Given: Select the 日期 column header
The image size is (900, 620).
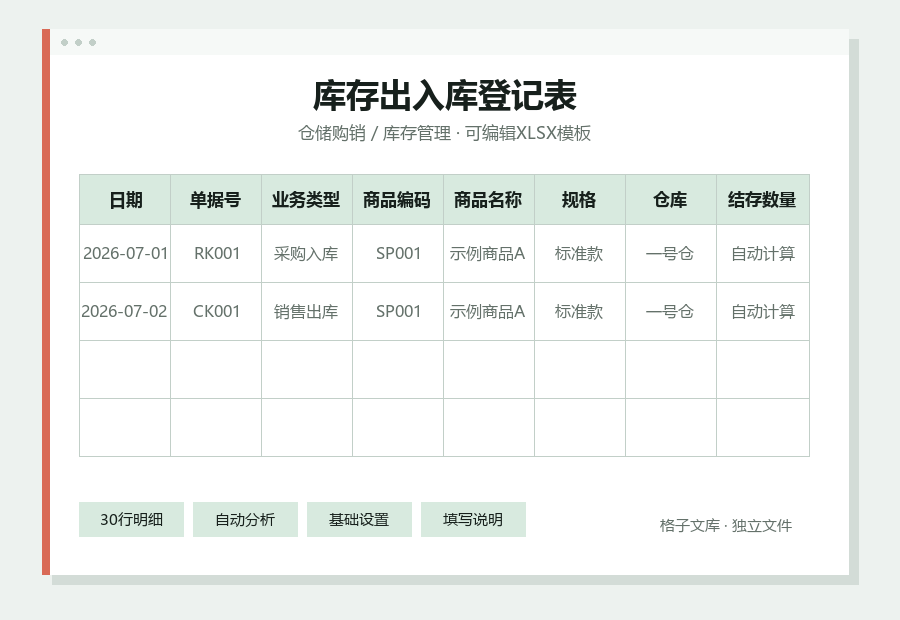Looking at the screenshot, I should tap(125, 200).
